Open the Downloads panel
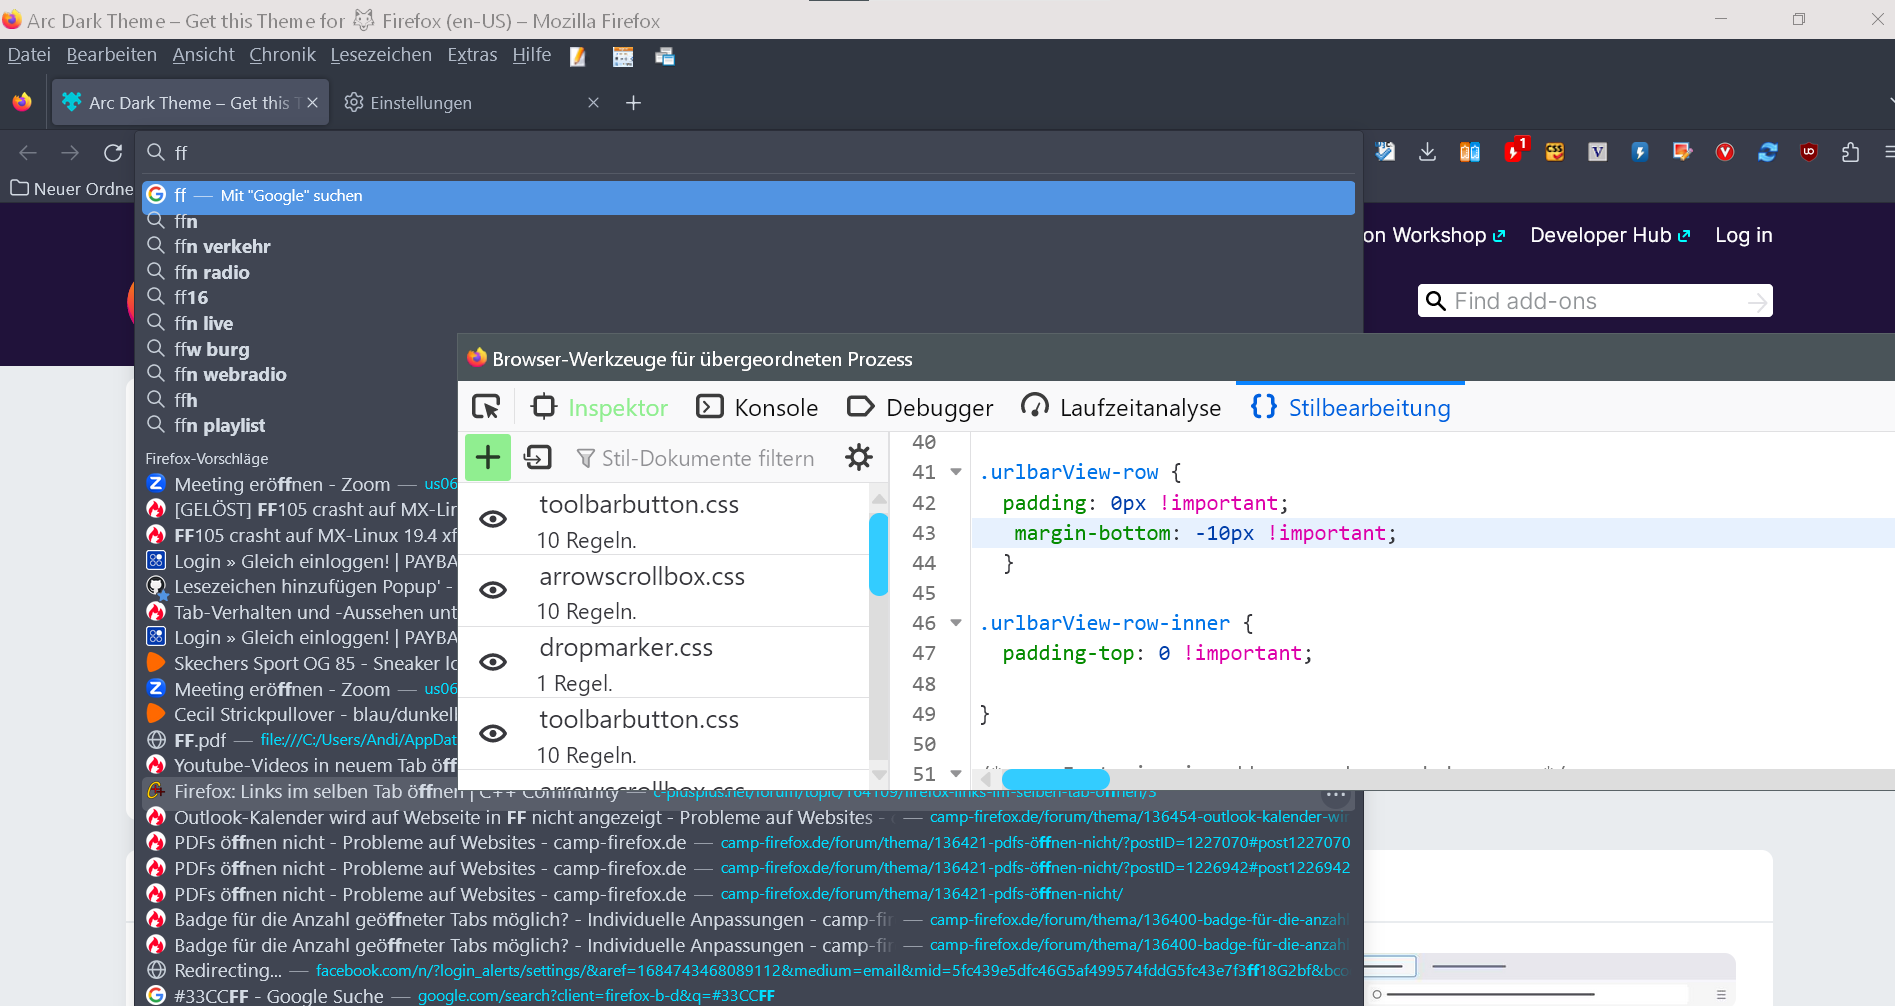 click(1427, 152)
